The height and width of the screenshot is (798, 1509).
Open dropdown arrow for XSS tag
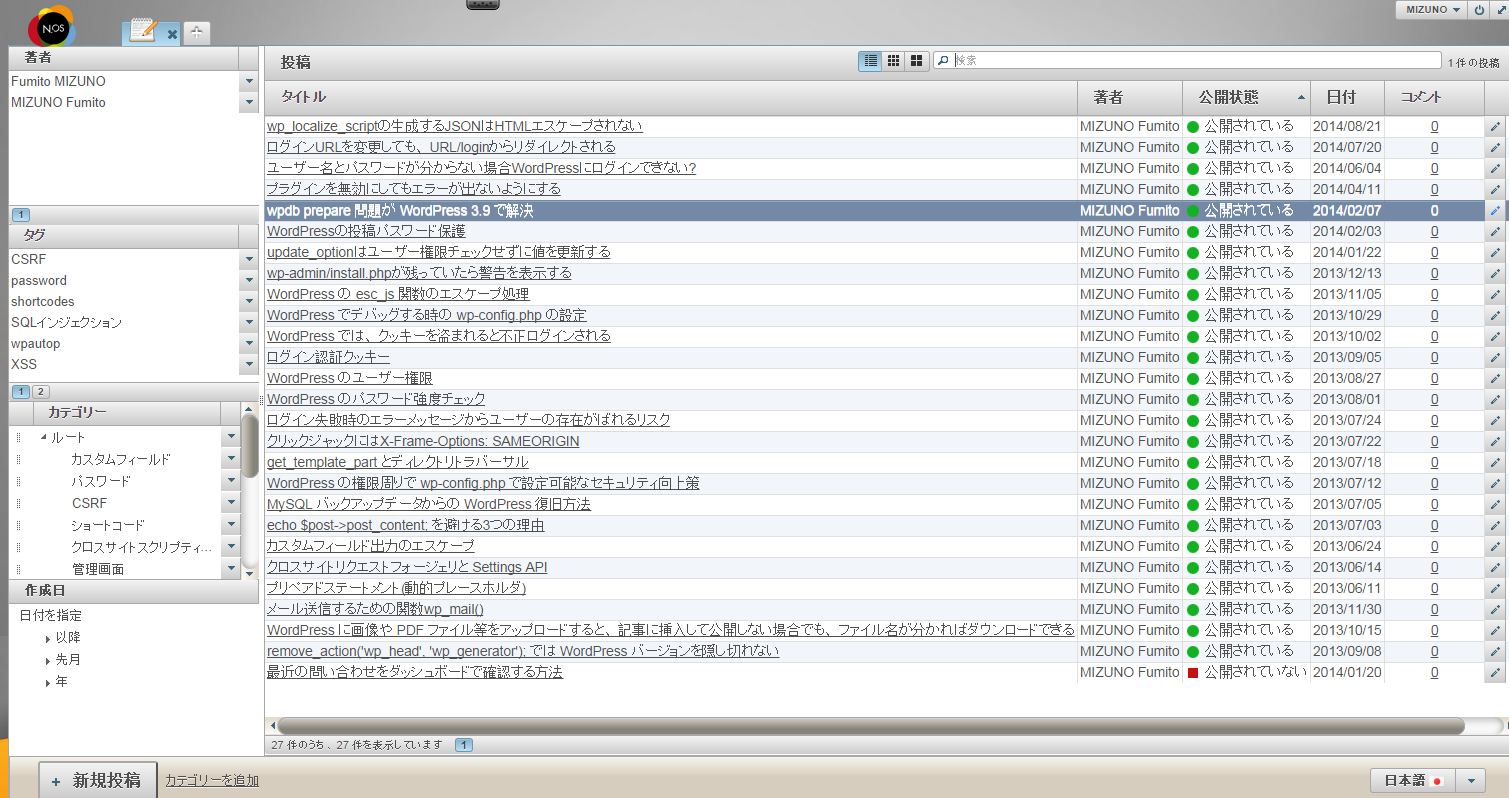pos(249,365)
